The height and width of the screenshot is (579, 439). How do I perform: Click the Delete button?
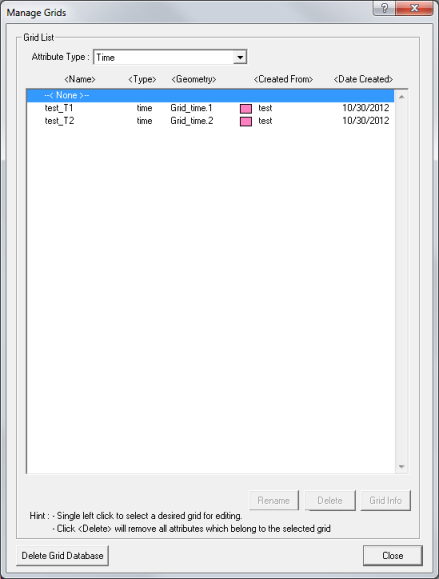[330, 500]
